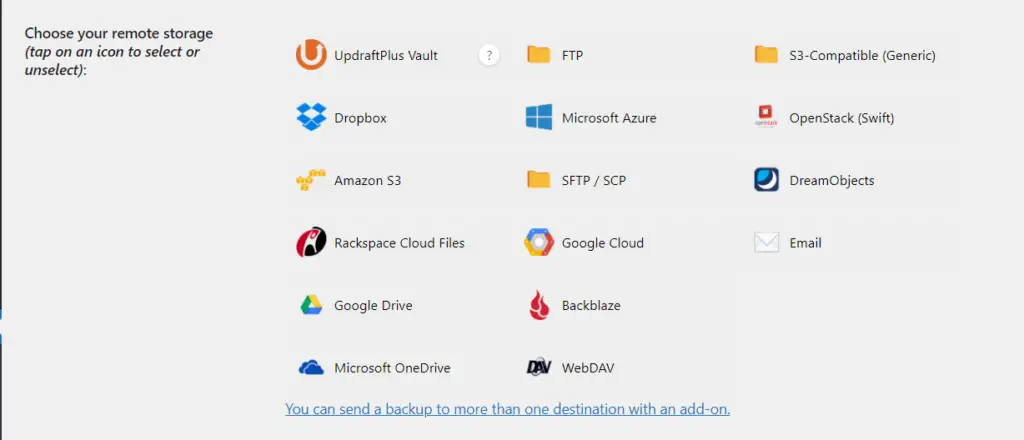Pick the OpenStack (Swift) icon

766,118
